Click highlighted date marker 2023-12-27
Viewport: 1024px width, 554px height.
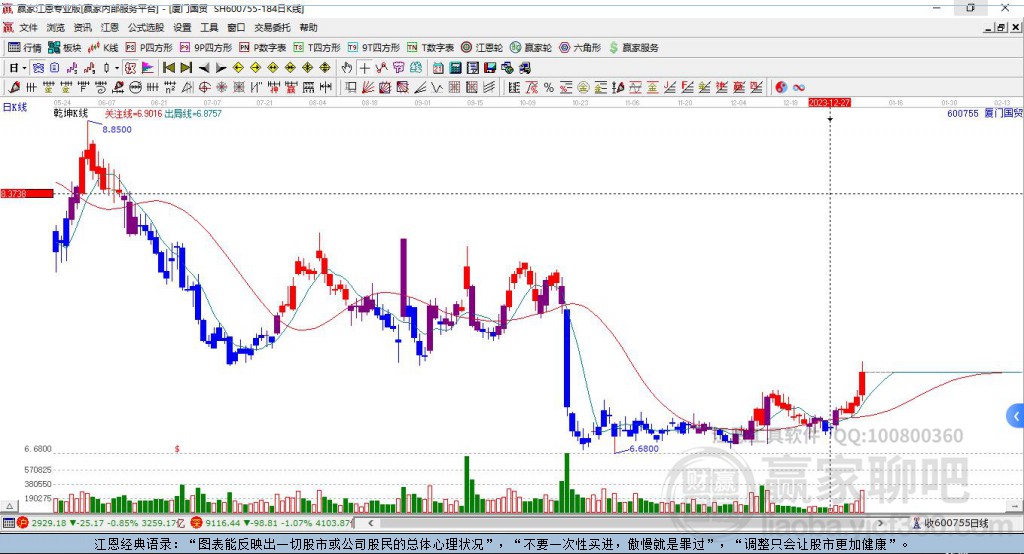pos(829,103)
